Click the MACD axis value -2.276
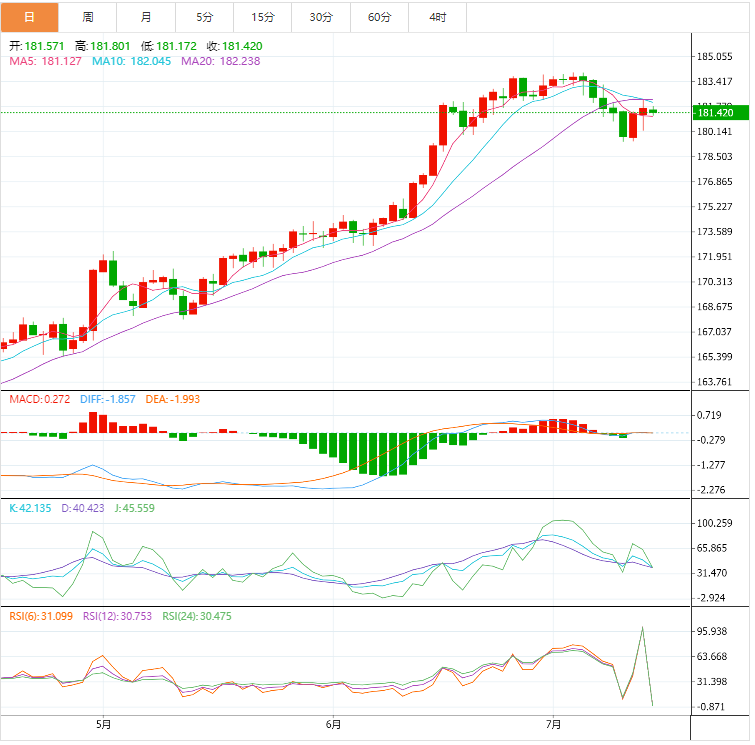The width and height of the screenshot is (755, 745). click(x=711, y=491)
